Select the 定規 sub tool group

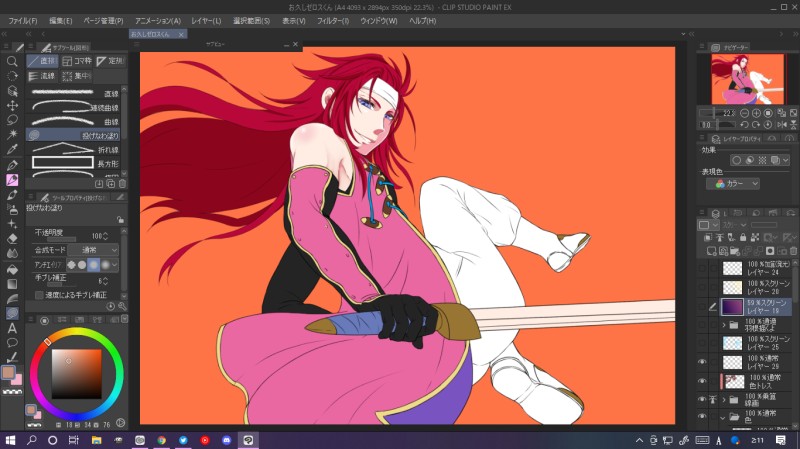click(109, 61)
